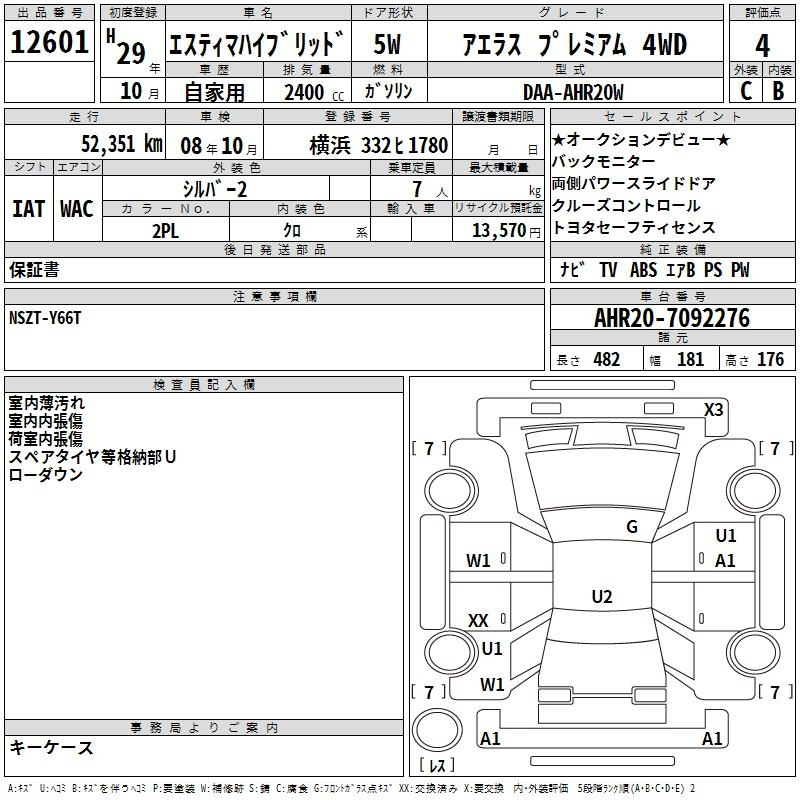This screenshot has width=800, height=800.
Task: Click the X3 mark on car diagram
Action: click(713, 409)
